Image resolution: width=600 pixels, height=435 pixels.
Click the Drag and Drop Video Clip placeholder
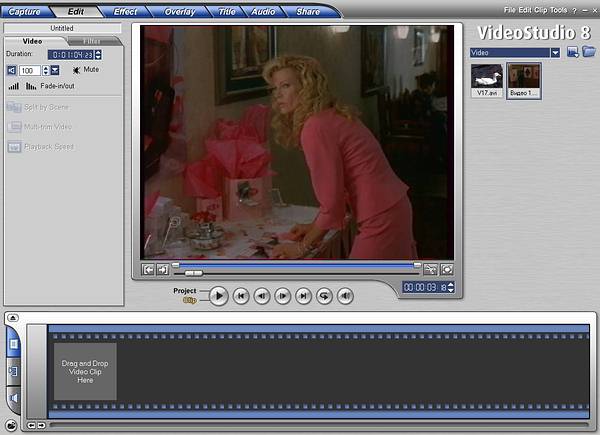[85, 371]
